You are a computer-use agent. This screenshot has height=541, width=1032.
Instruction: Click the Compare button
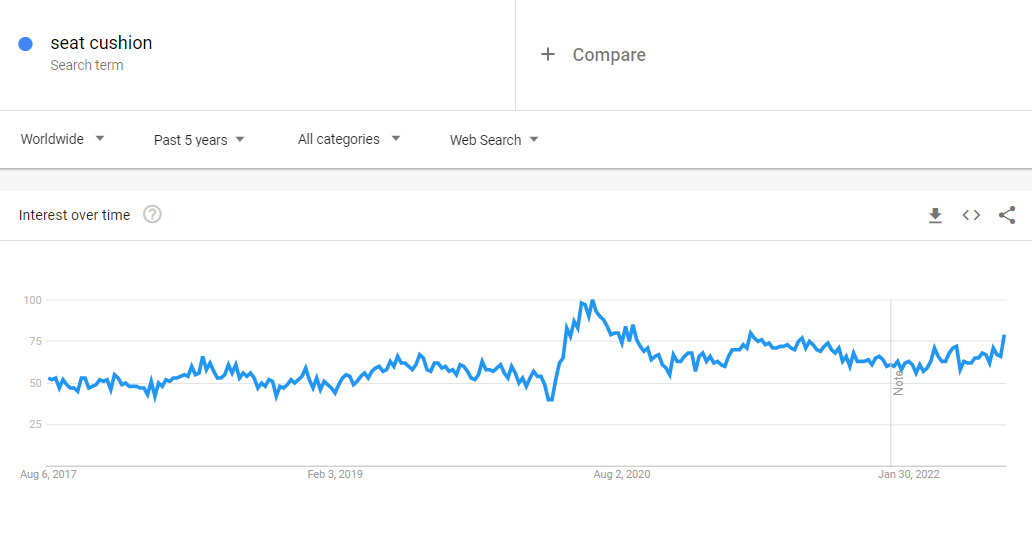(608, 55)
